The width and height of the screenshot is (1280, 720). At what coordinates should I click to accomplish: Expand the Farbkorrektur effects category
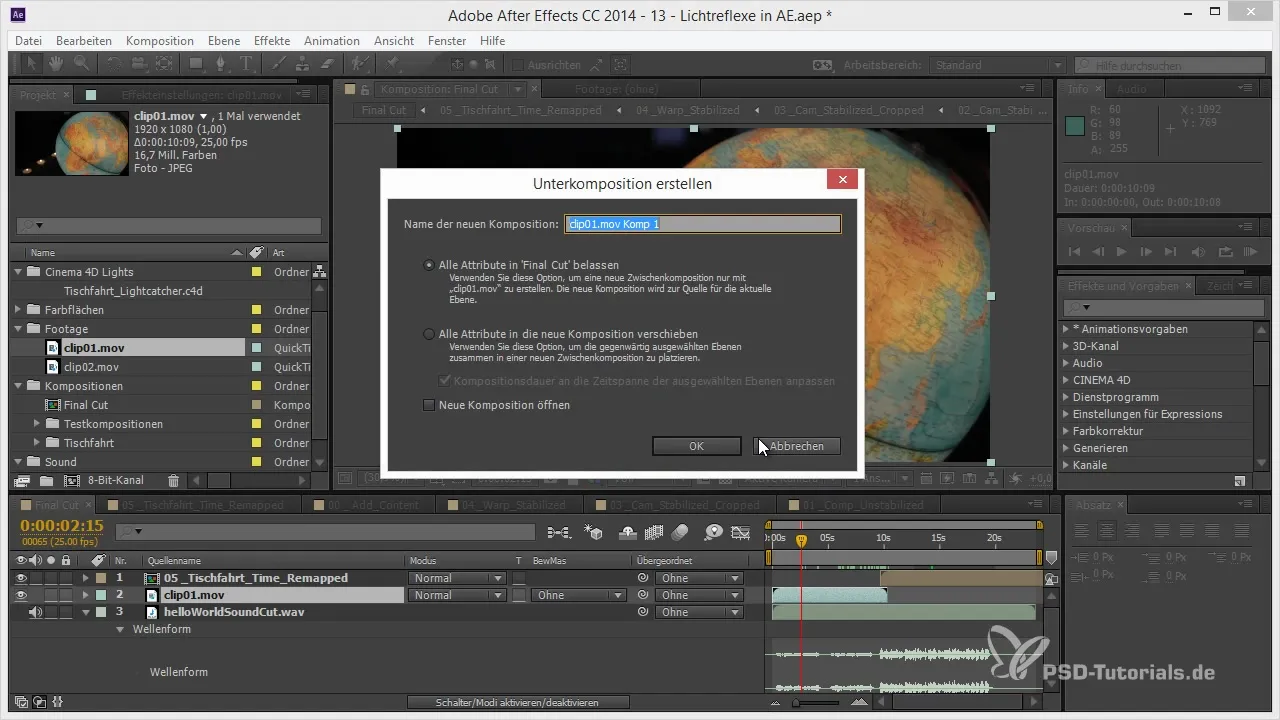[1066, 431]
